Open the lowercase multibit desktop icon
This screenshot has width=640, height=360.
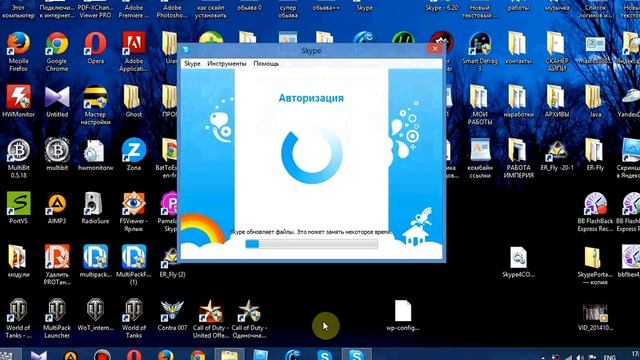(57, 155)
